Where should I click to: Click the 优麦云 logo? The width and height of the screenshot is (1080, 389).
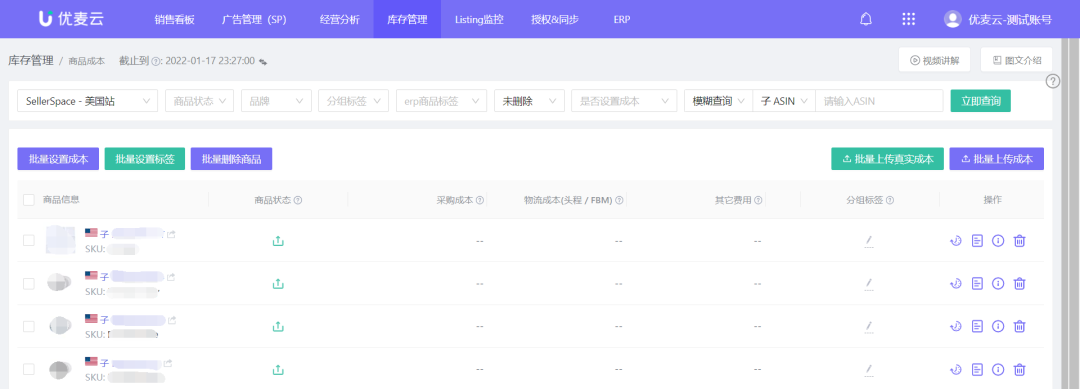click(x=71, y=19)
